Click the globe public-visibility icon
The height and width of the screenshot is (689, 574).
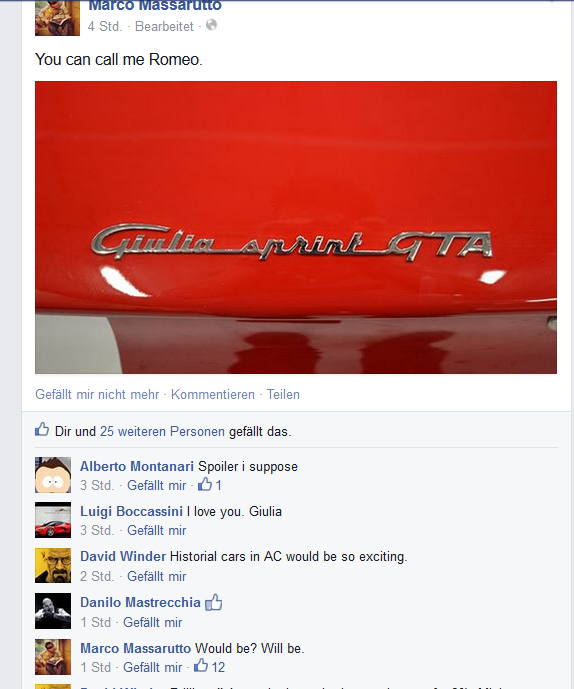point(211,25)
